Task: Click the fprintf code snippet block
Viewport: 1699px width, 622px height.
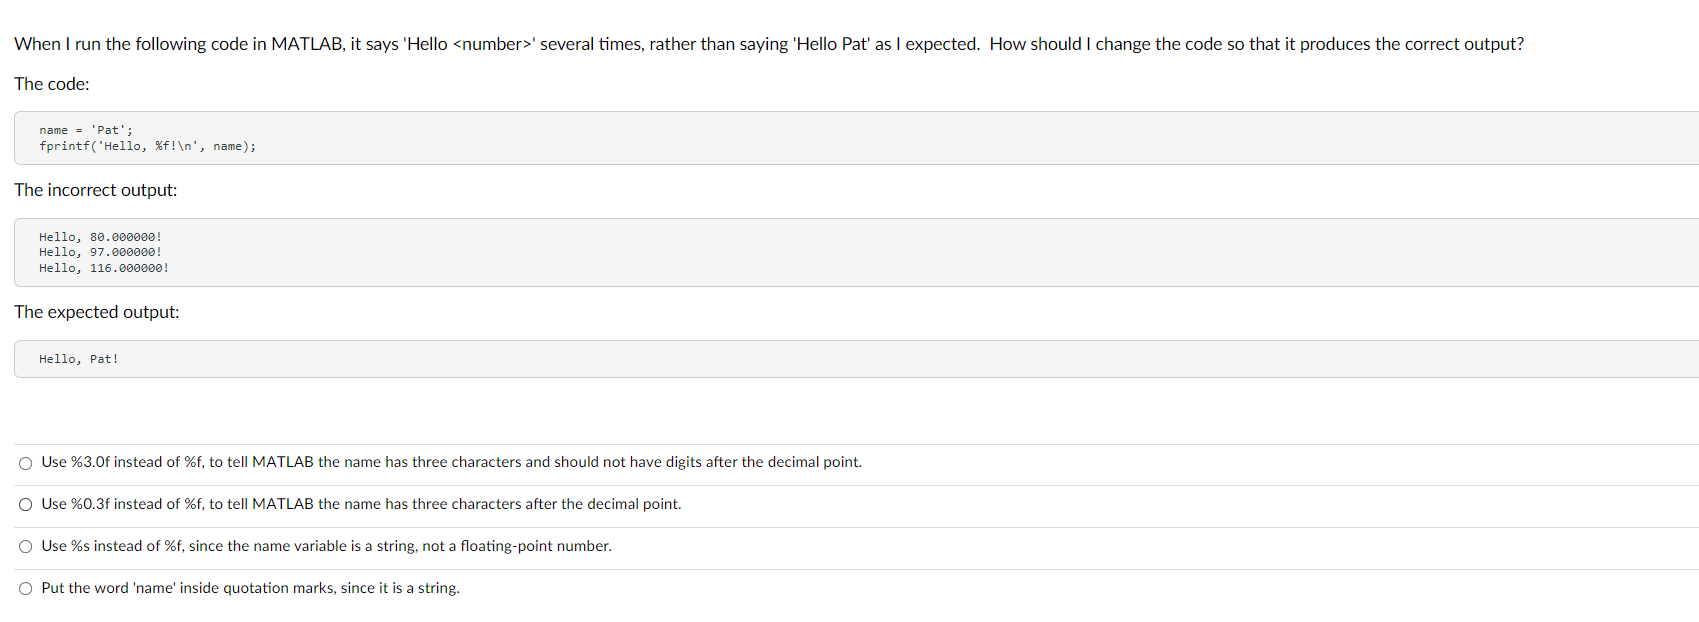Action: pyautogui.click(x=147, y=146)
